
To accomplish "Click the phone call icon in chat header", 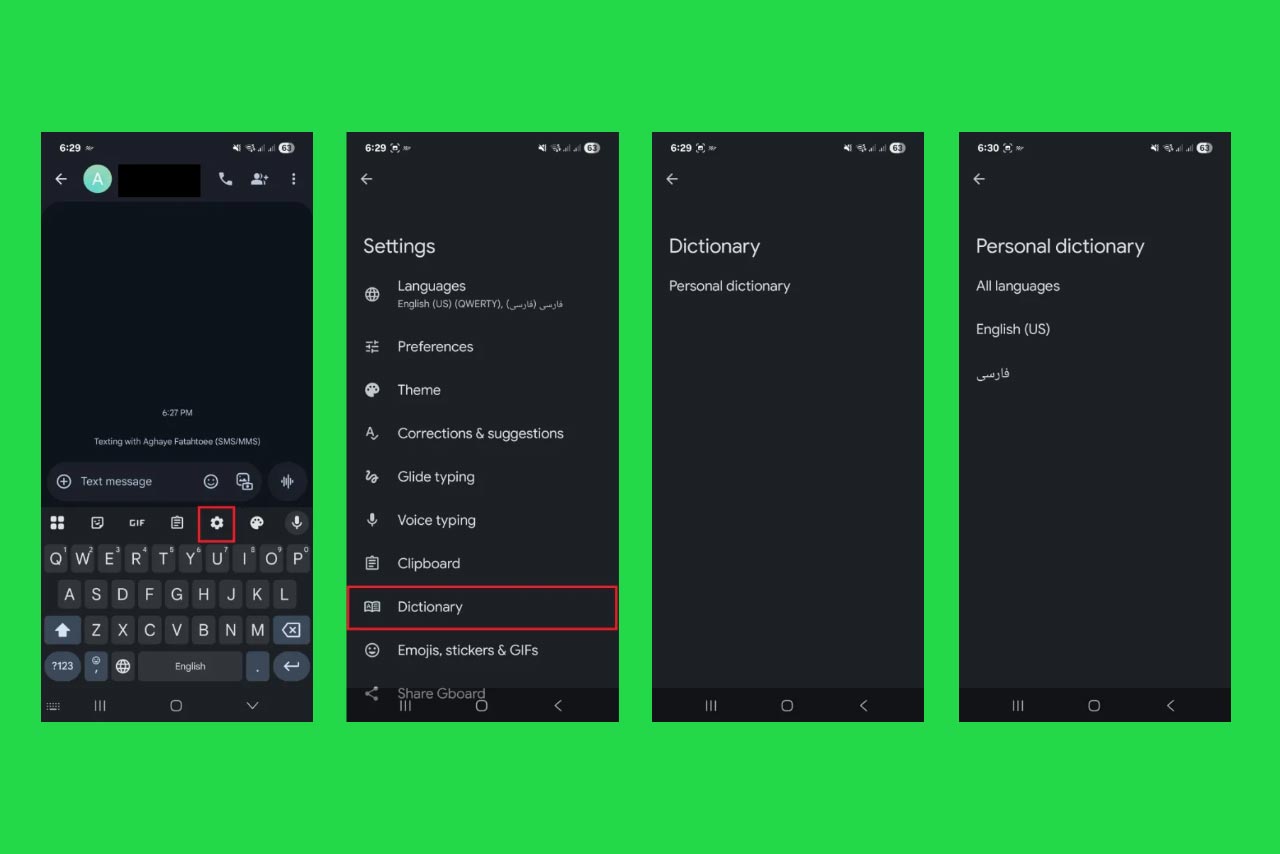I will 225,179.
